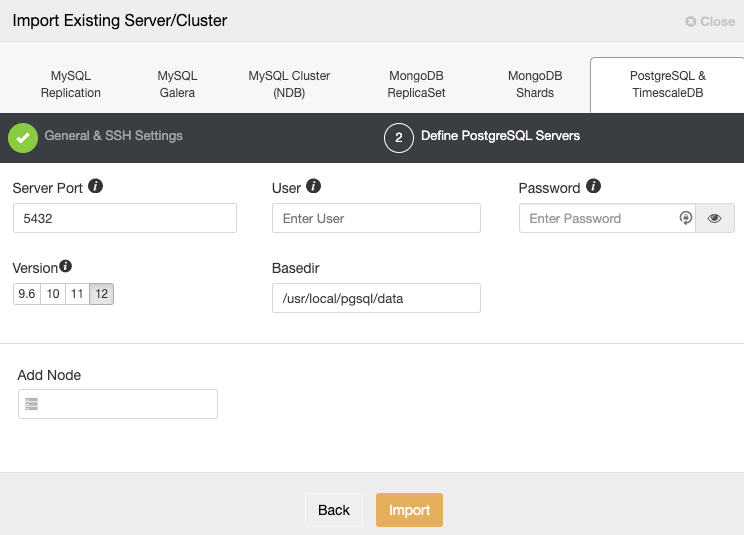Select PostgreSQL version 12
The image size is (744, 535).
102,294
